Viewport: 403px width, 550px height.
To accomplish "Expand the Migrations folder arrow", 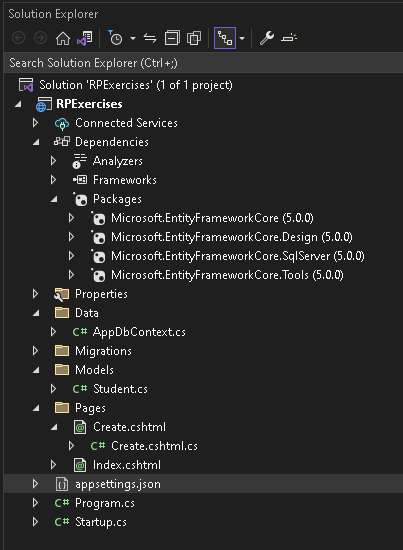I will 35,351.
